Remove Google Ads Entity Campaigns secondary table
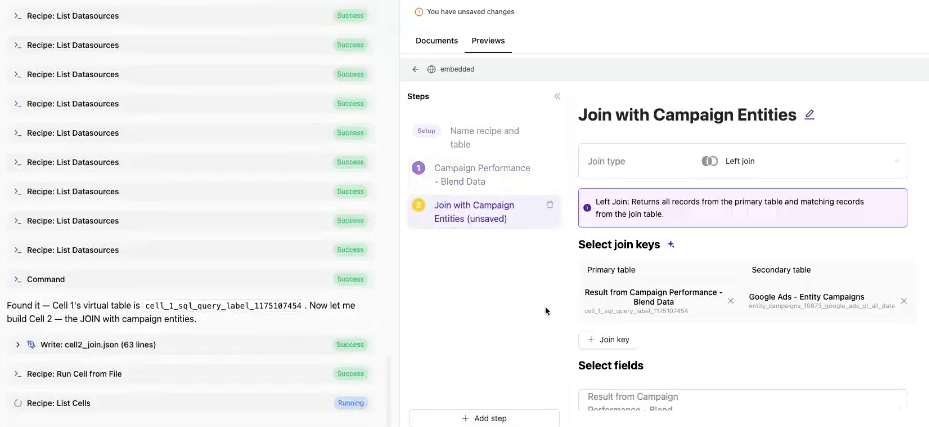Image resolution: width=929 pixels, height=427 pixels. (904, 301)
